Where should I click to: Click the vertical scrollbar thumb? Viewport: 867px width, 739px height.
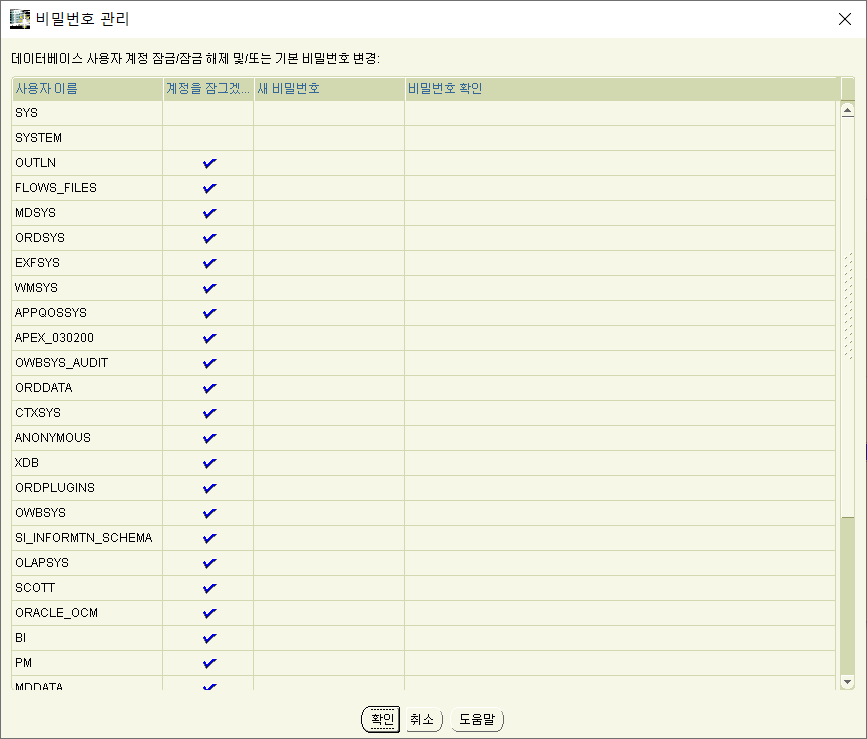(847, 317)
